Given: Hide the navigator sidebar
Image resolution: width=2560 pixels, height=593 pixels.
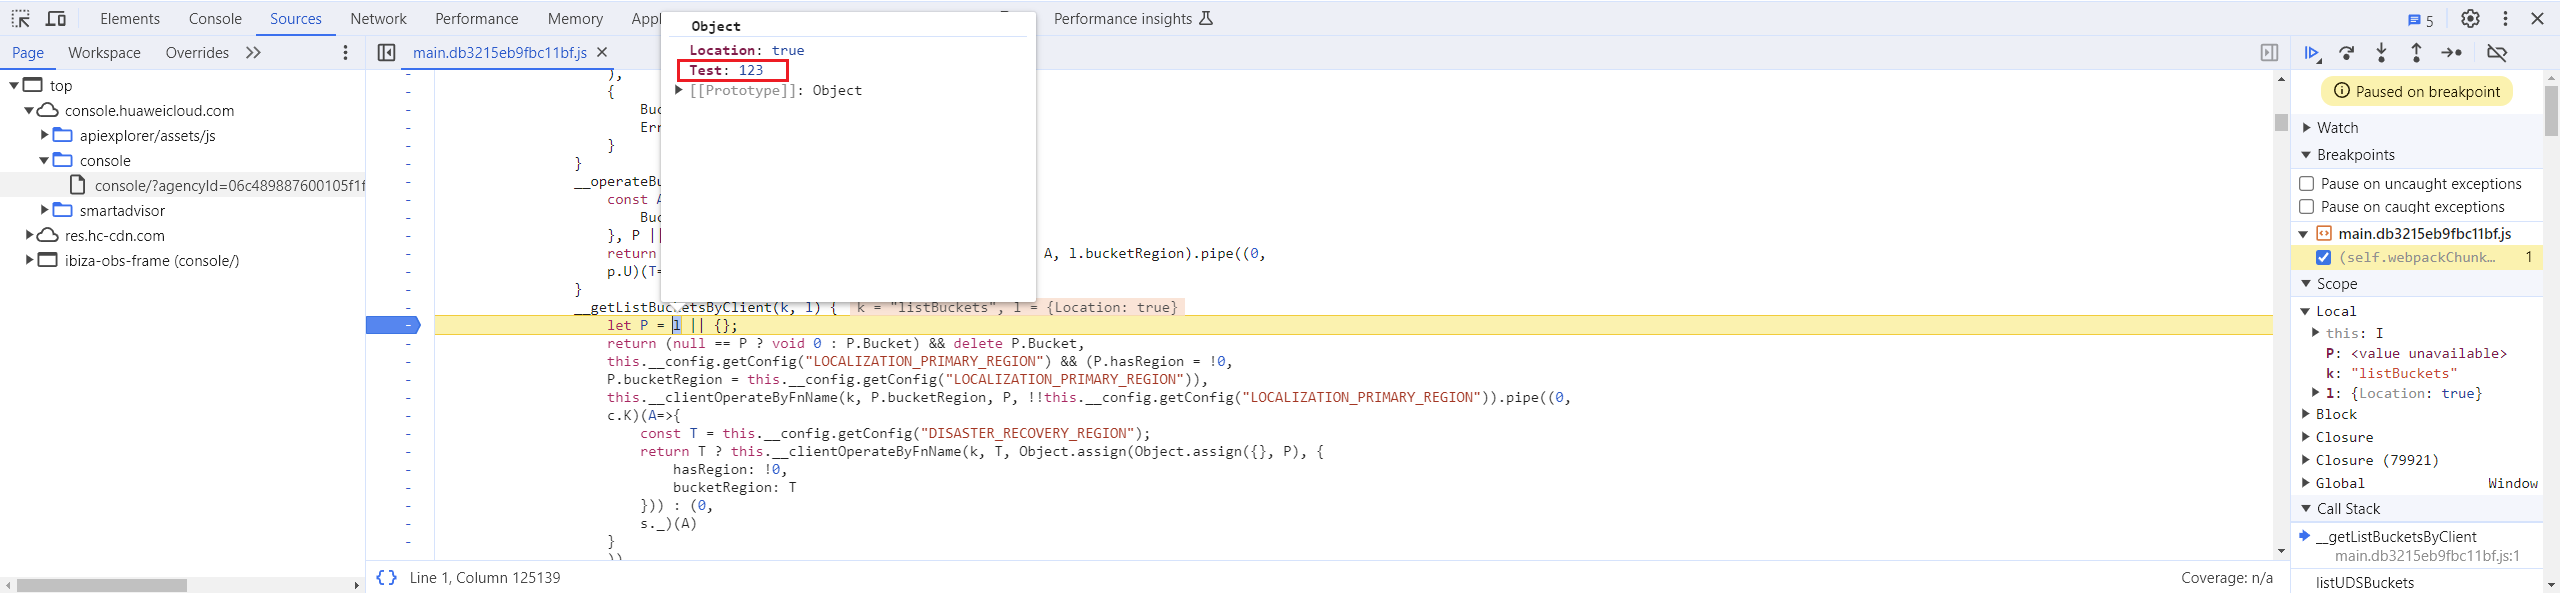Looking at the screenshot, I should coord(386,53).
